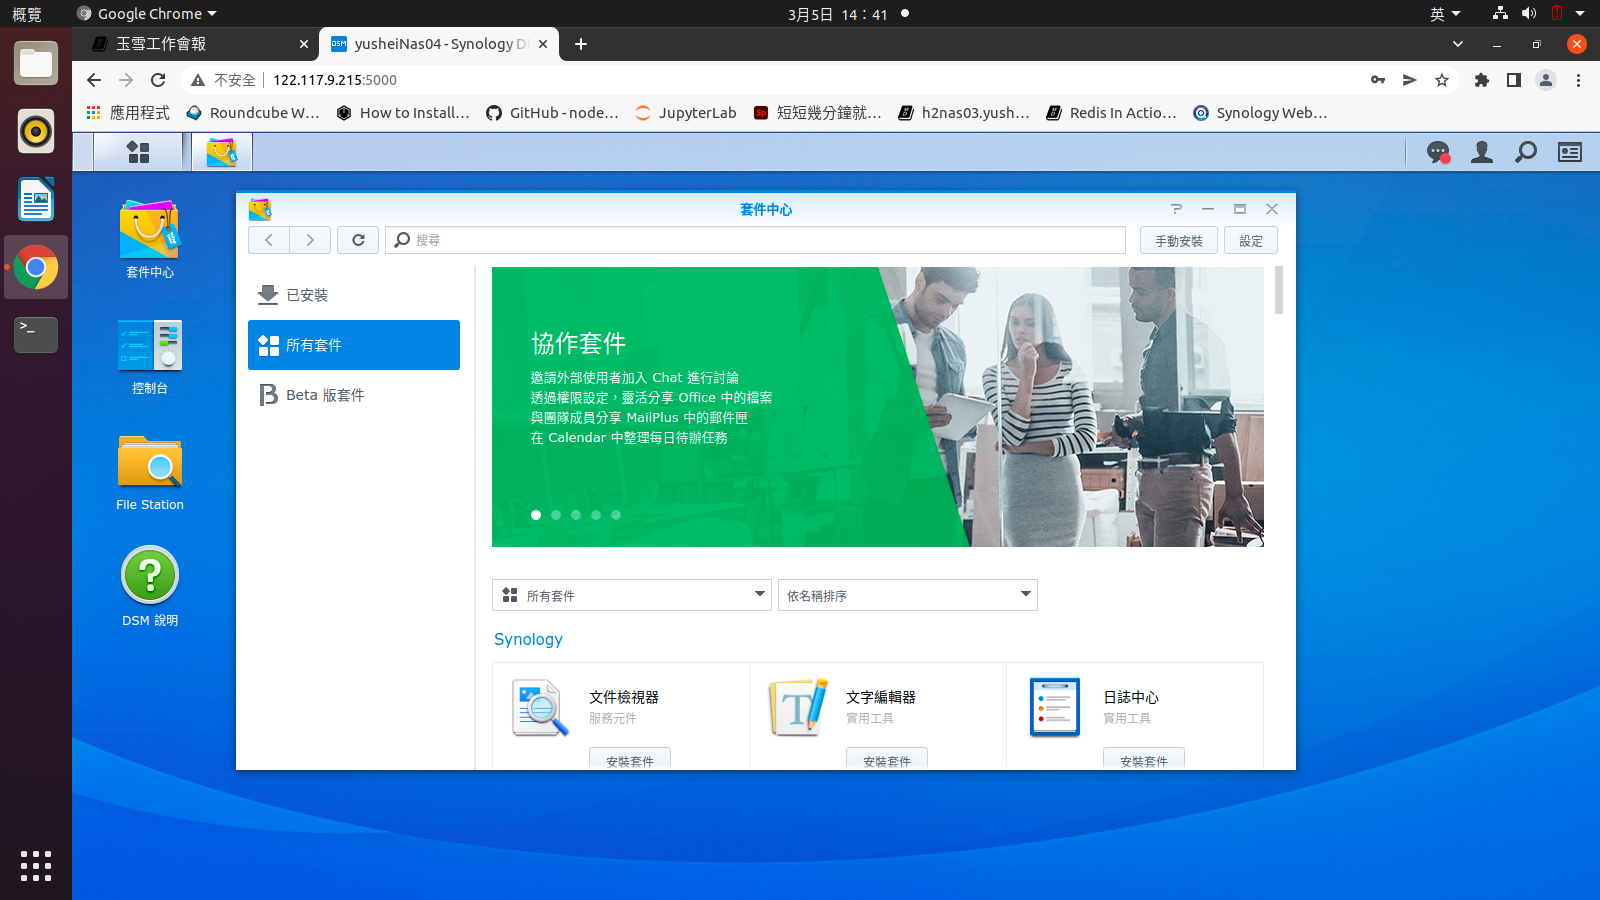Image resolution: width=1600 pixels, height=900 pixels.
Task: Show first banner slide dot
Action: [536, 515]
